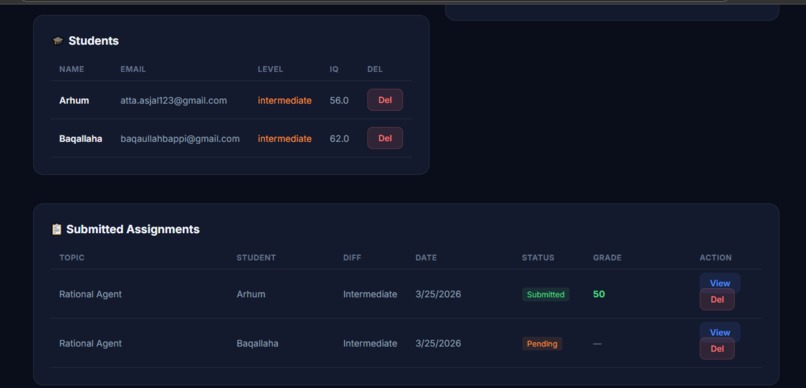The image size is (806, 388).
Task: Click the orange Pending status badge
Action: (542, 344)
